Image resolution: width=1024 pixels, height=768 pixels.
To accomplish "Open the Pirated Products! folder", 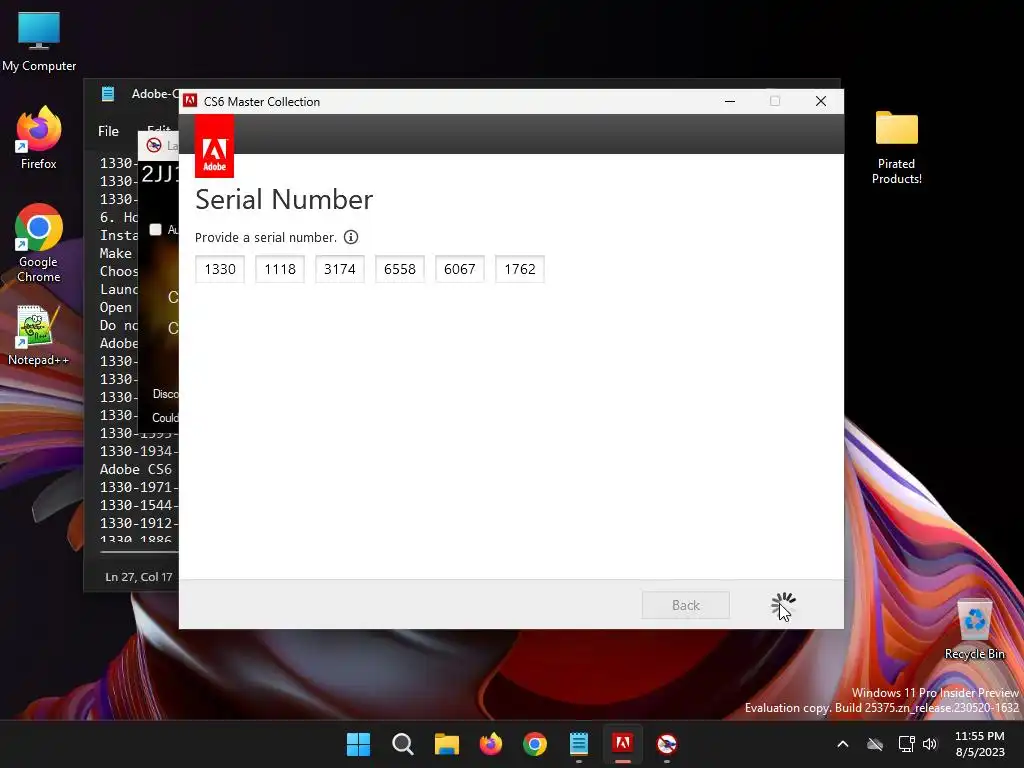I will (x=896, y=148).
